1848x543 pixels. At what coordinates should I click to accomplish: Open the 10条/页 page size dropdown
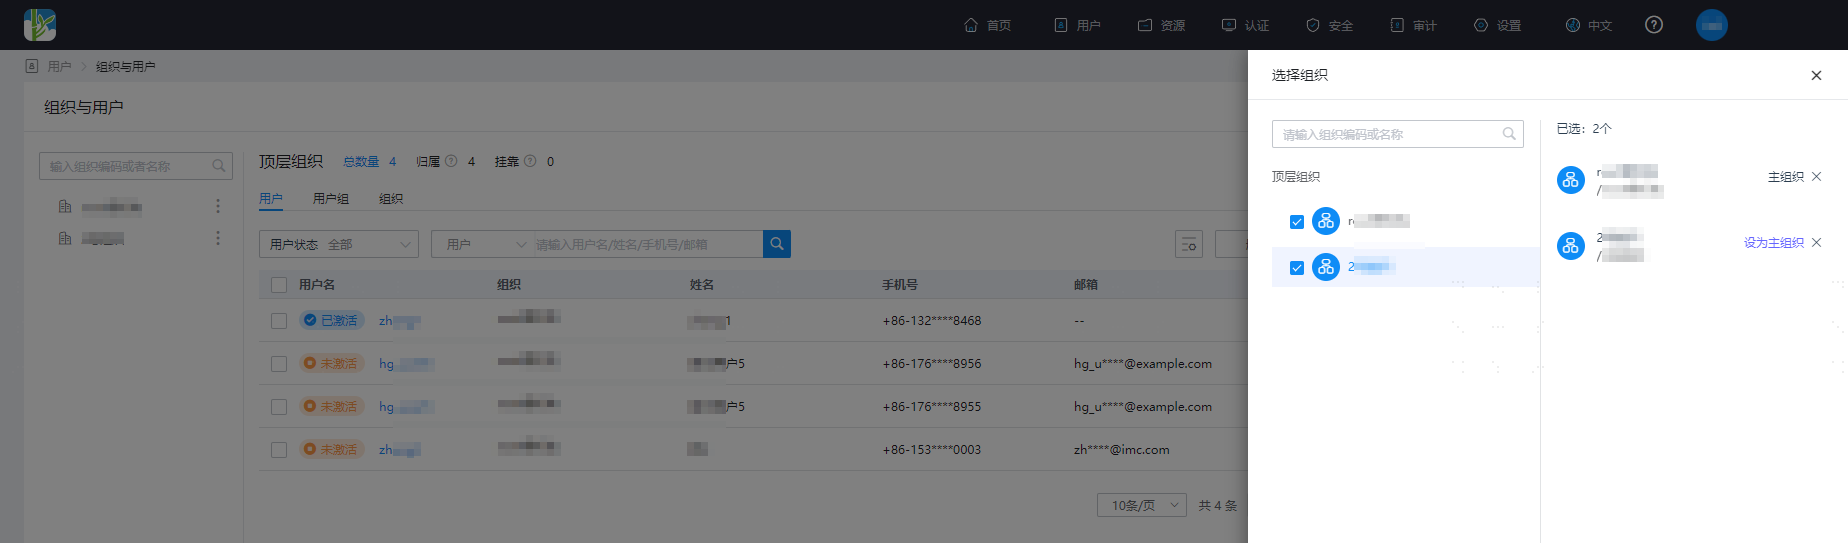tap(1142, 505)
